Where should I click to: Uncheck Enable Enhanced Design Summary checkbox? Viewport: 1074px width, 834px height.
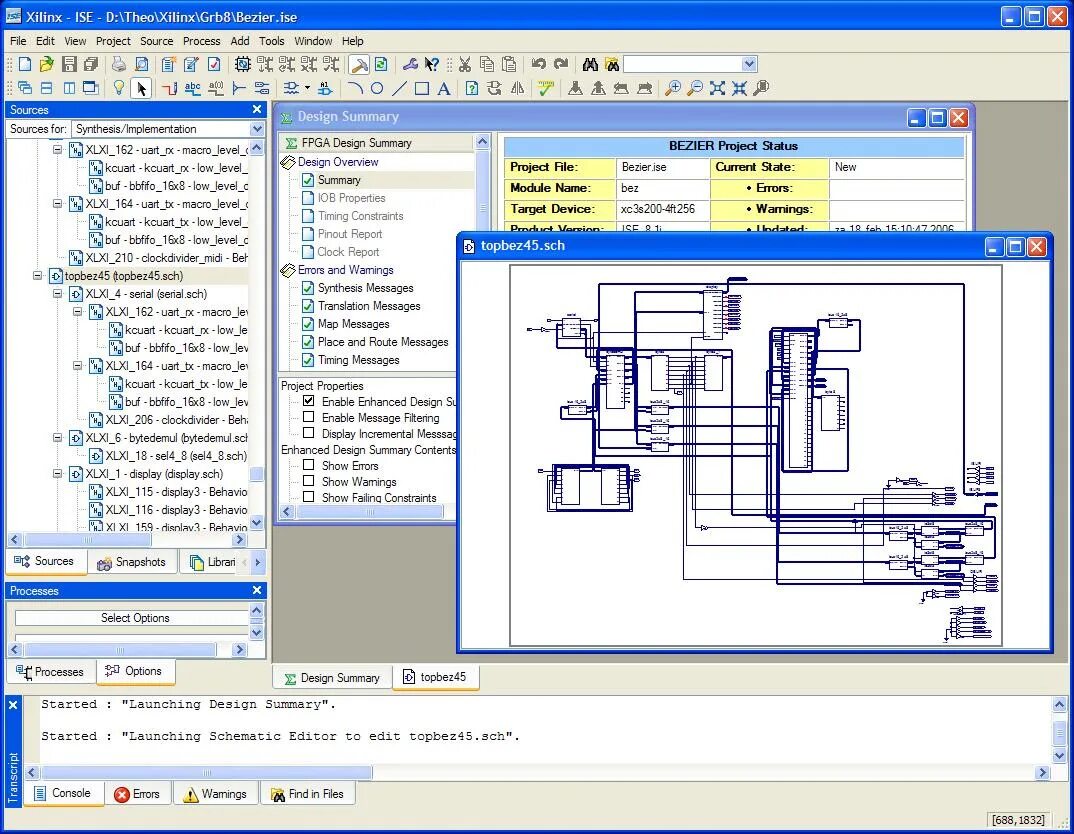(x=309, y=401)
